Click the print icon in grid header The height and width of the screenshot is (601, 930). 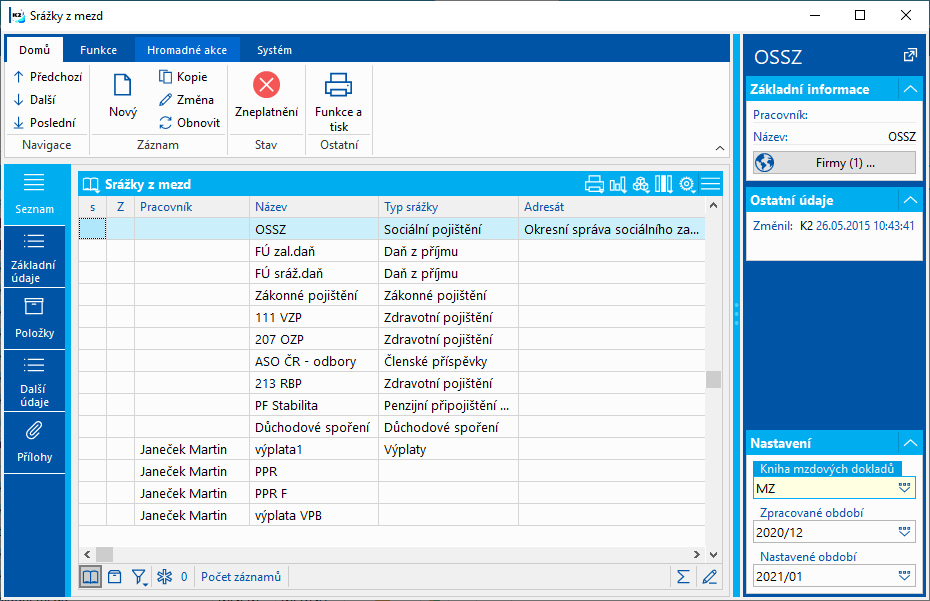[x=594, y=185]
